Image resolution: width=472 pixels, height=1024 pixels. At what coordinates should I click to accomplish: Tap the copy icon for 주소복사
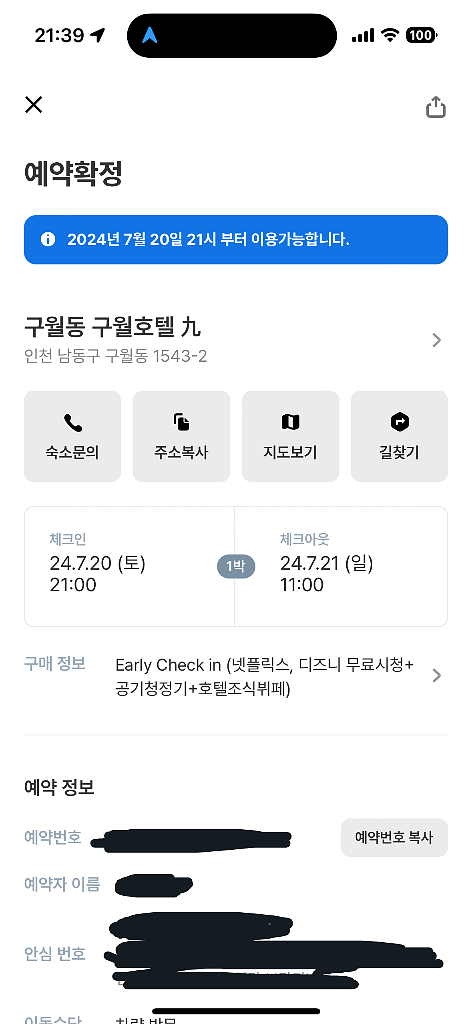[181, 423]
